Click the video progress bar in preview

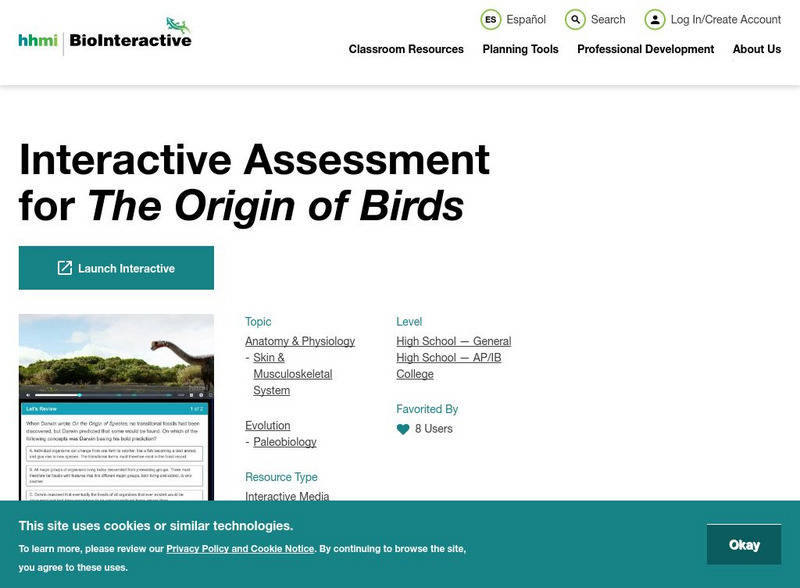102,395
